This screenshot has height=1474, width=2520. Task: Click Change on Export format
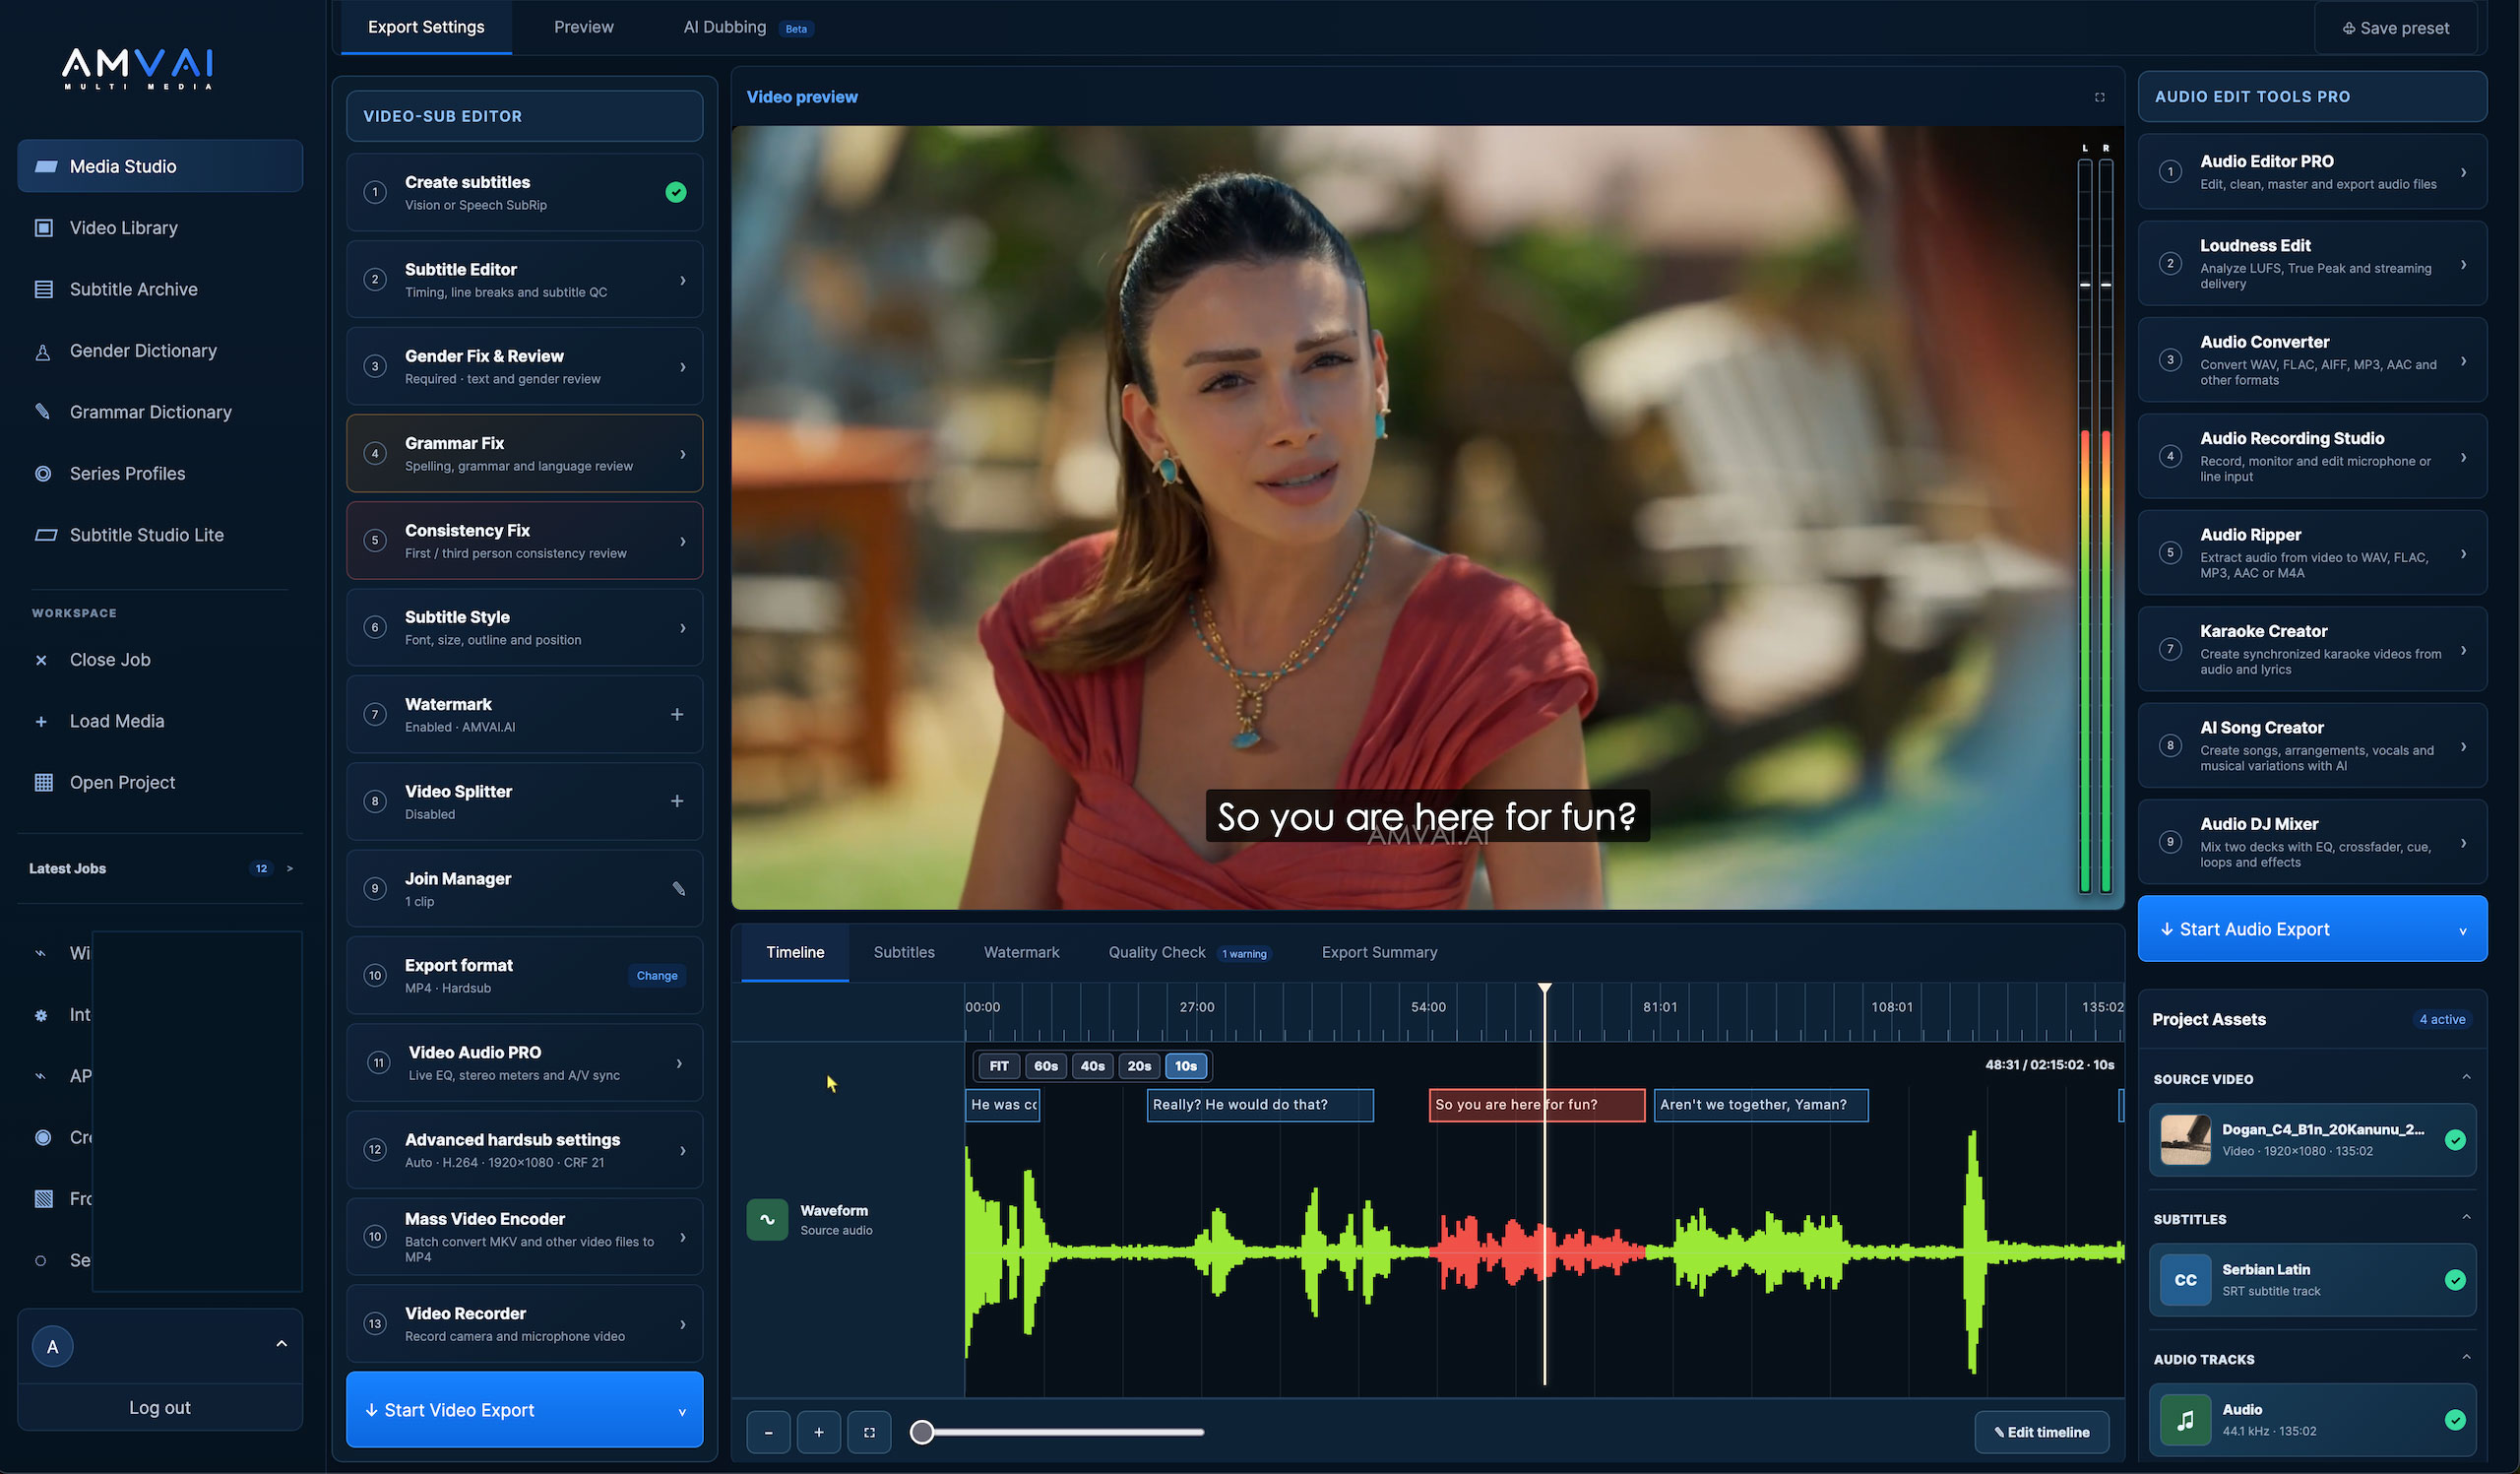point(657,976)
